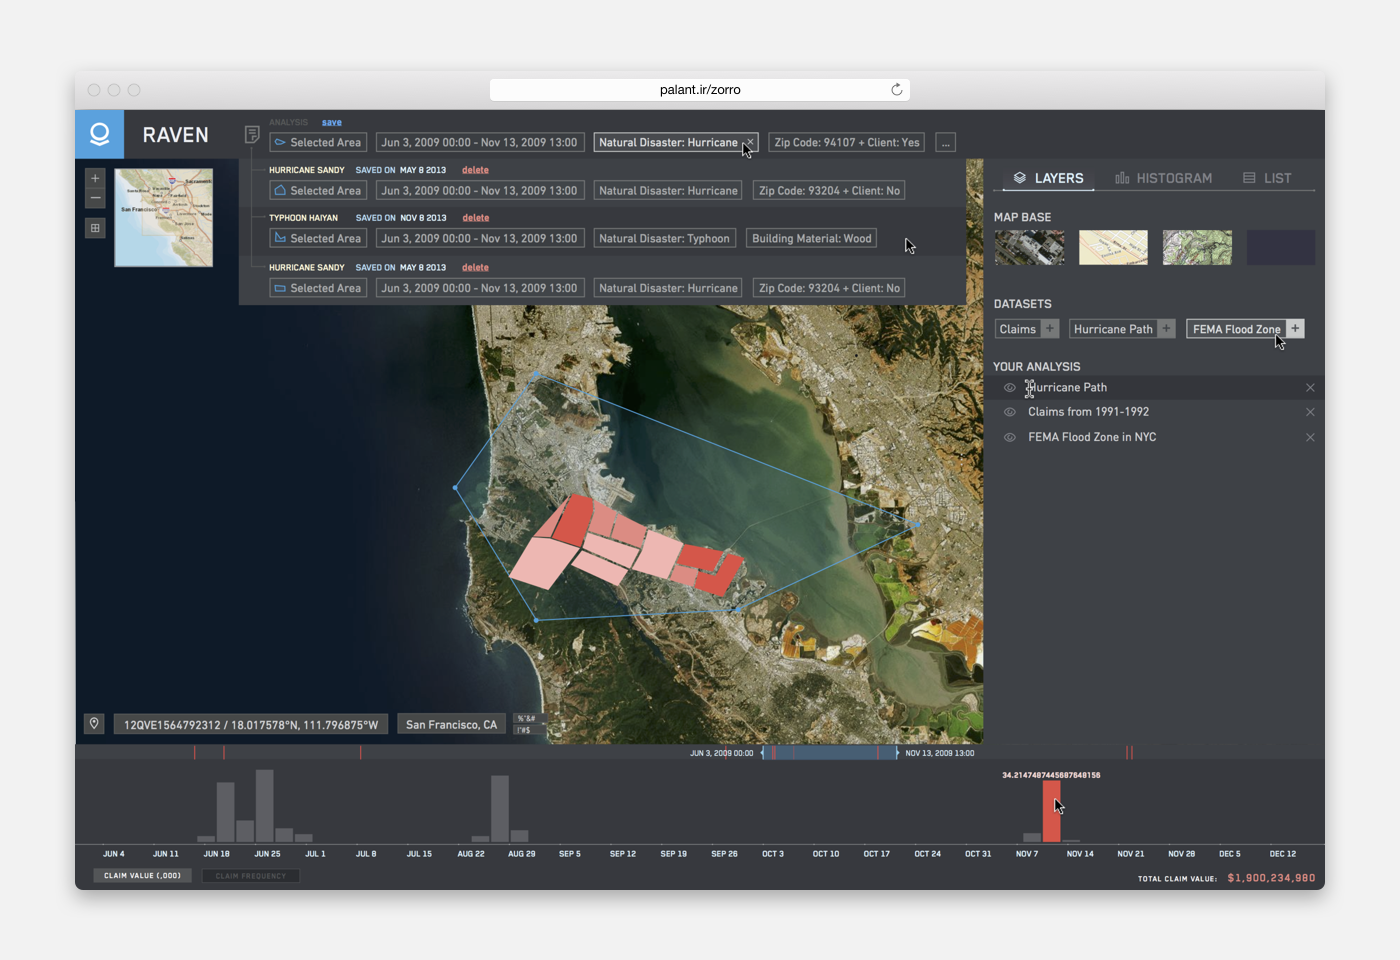1400x960 pixels.
Task: Hide the Claims from 1991-1992 layer
Action: pos(1010,412)
